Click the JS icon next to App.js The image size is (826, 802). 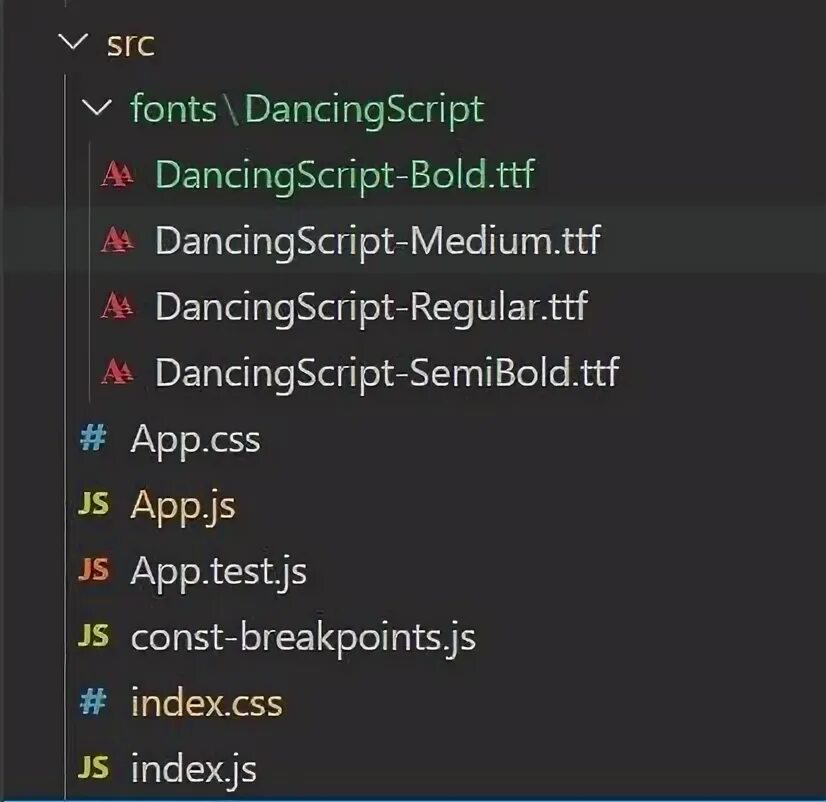(x=94, y=504)
